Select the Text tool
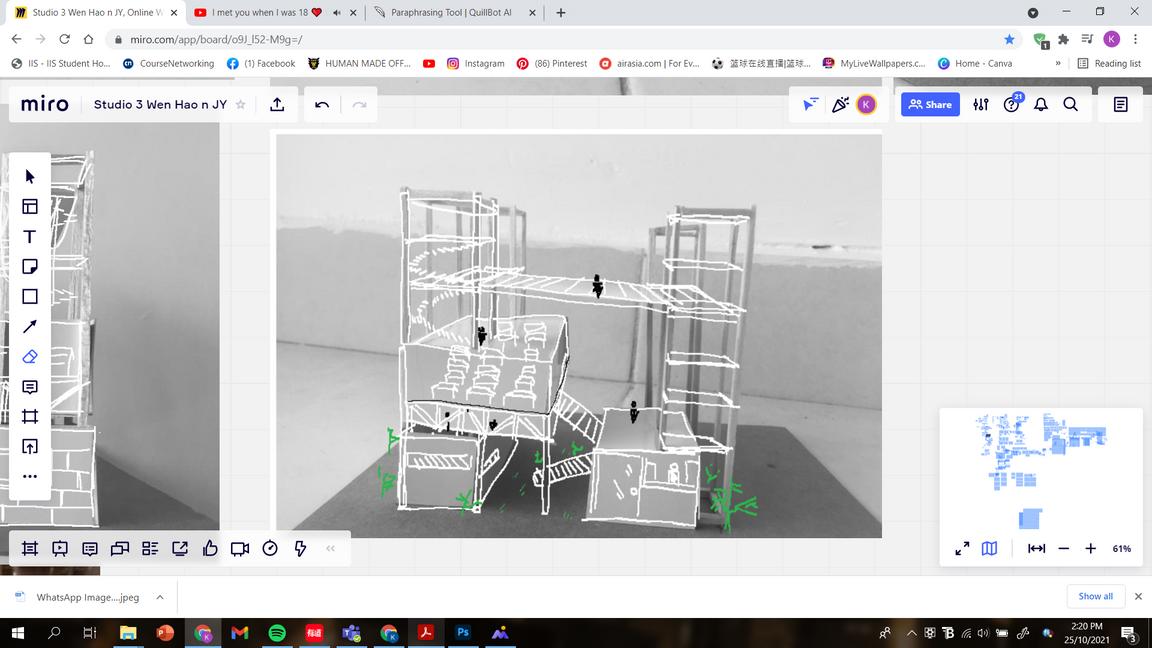 coord(29,237)
